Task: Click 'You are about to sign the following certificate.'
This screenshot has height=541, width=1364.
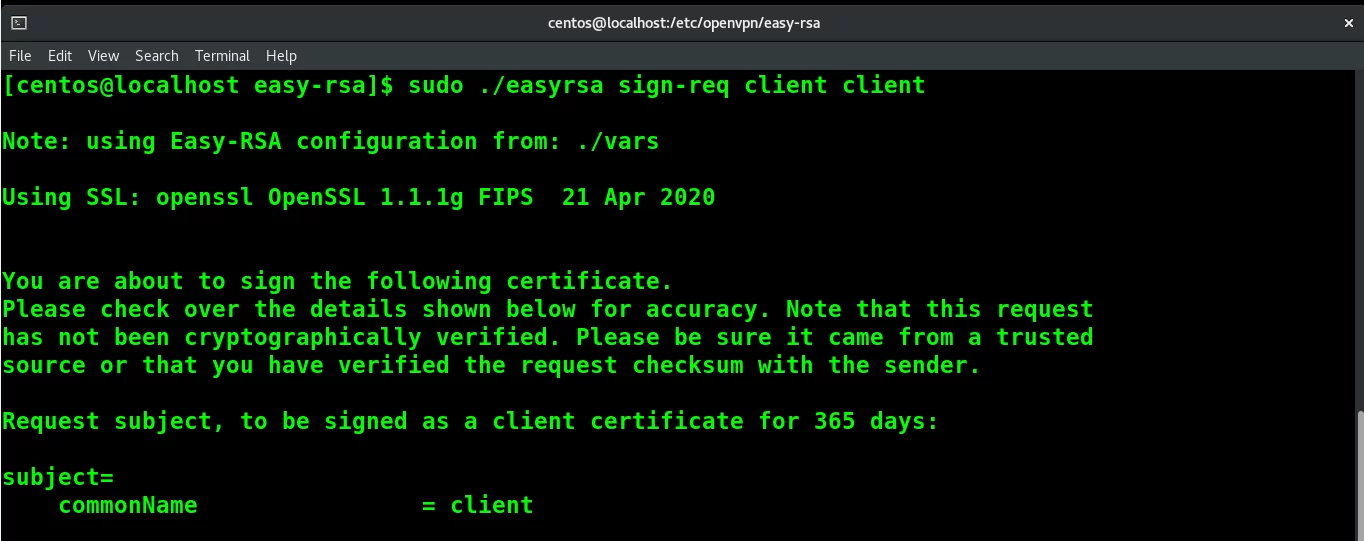Action: point(337,282)
